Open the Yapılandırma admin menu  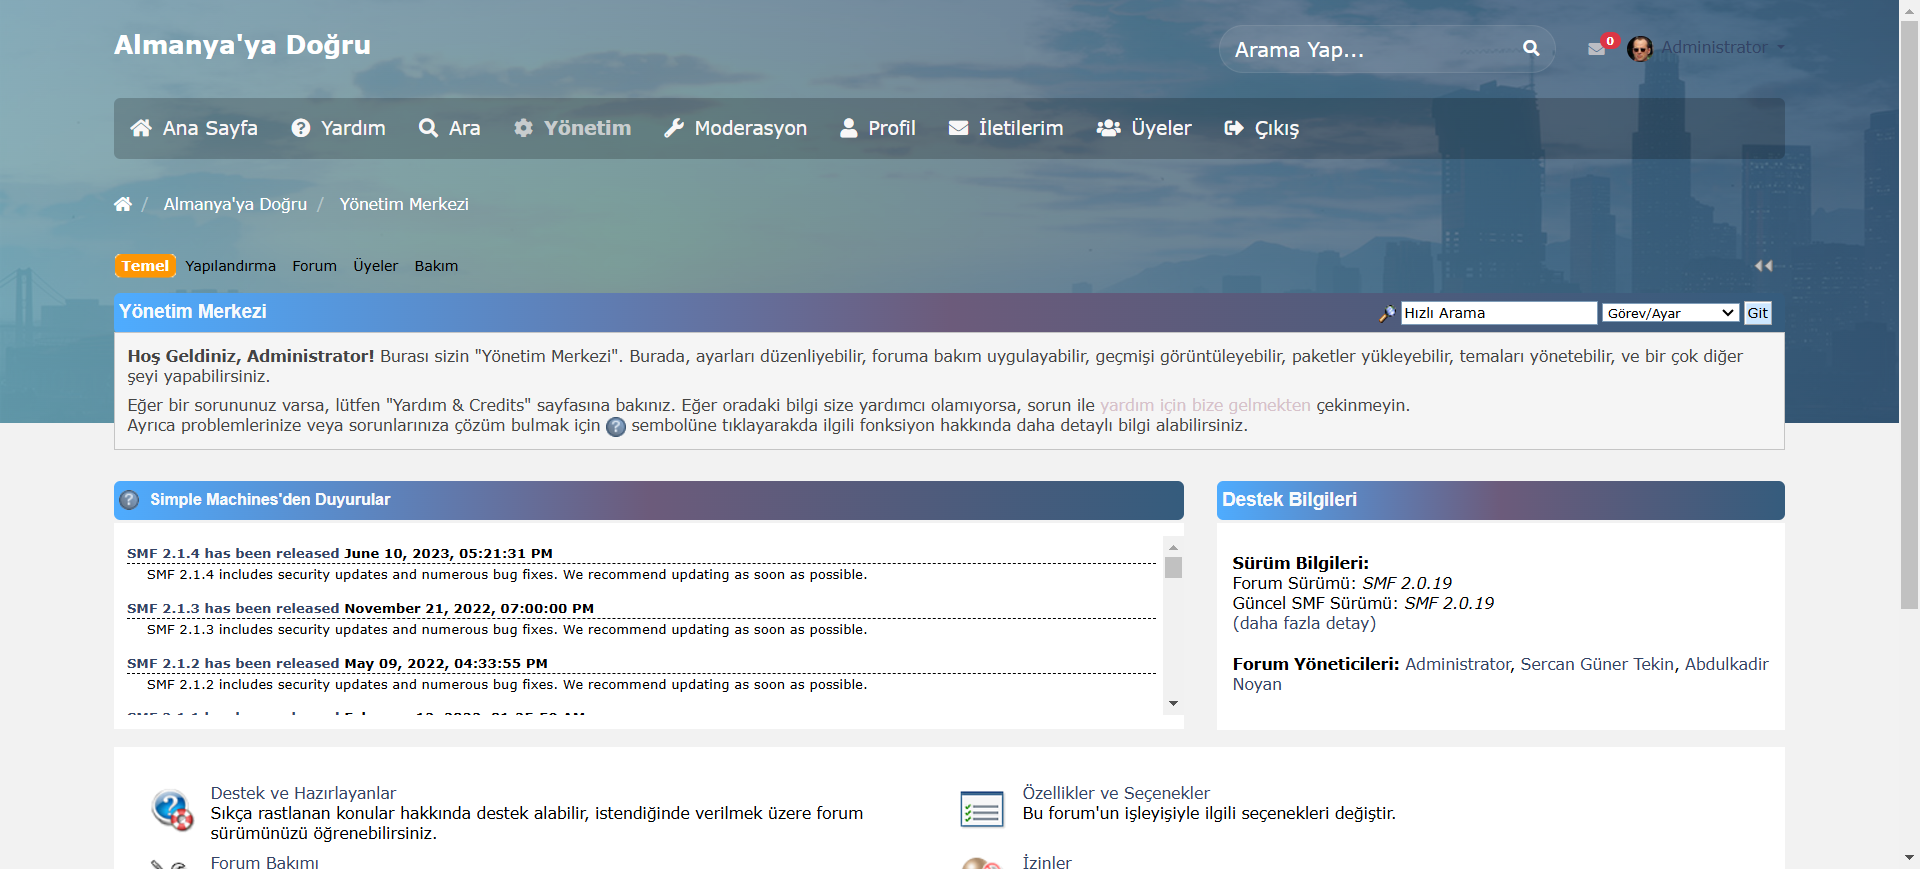pos(230,266)
